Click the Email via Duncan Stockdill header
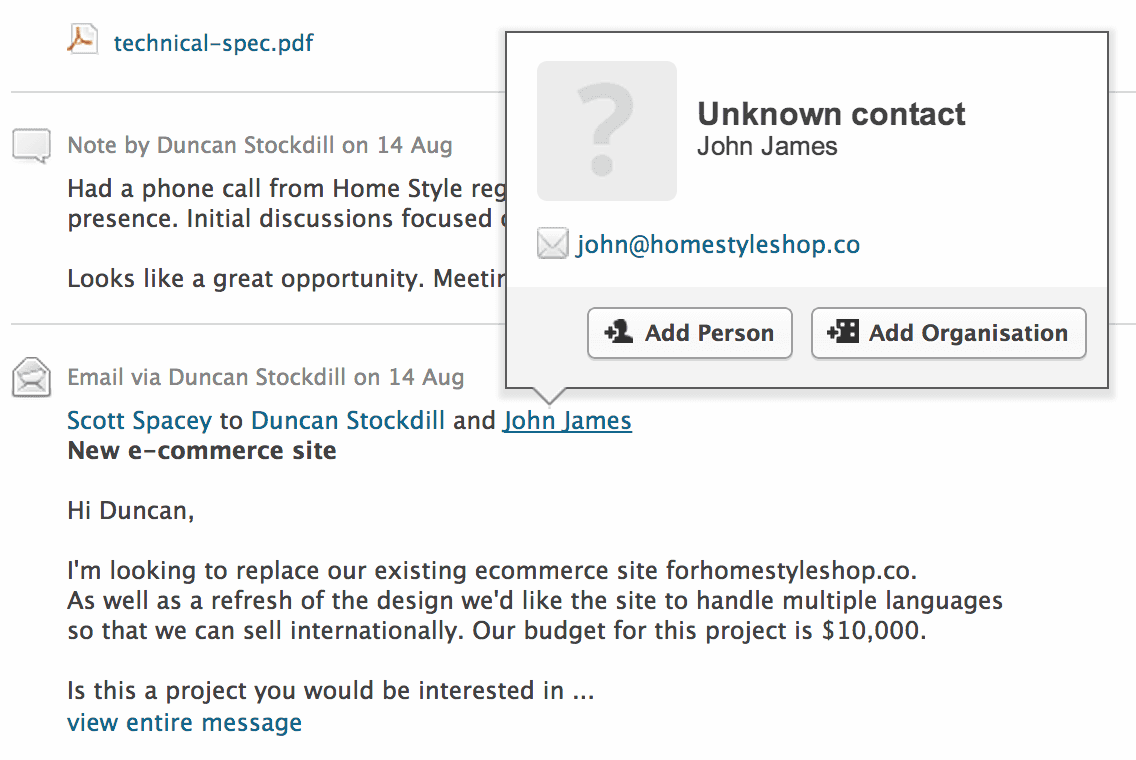Image resolution: width=1136 pixels, height=760 pixels. tap(265, 377)
